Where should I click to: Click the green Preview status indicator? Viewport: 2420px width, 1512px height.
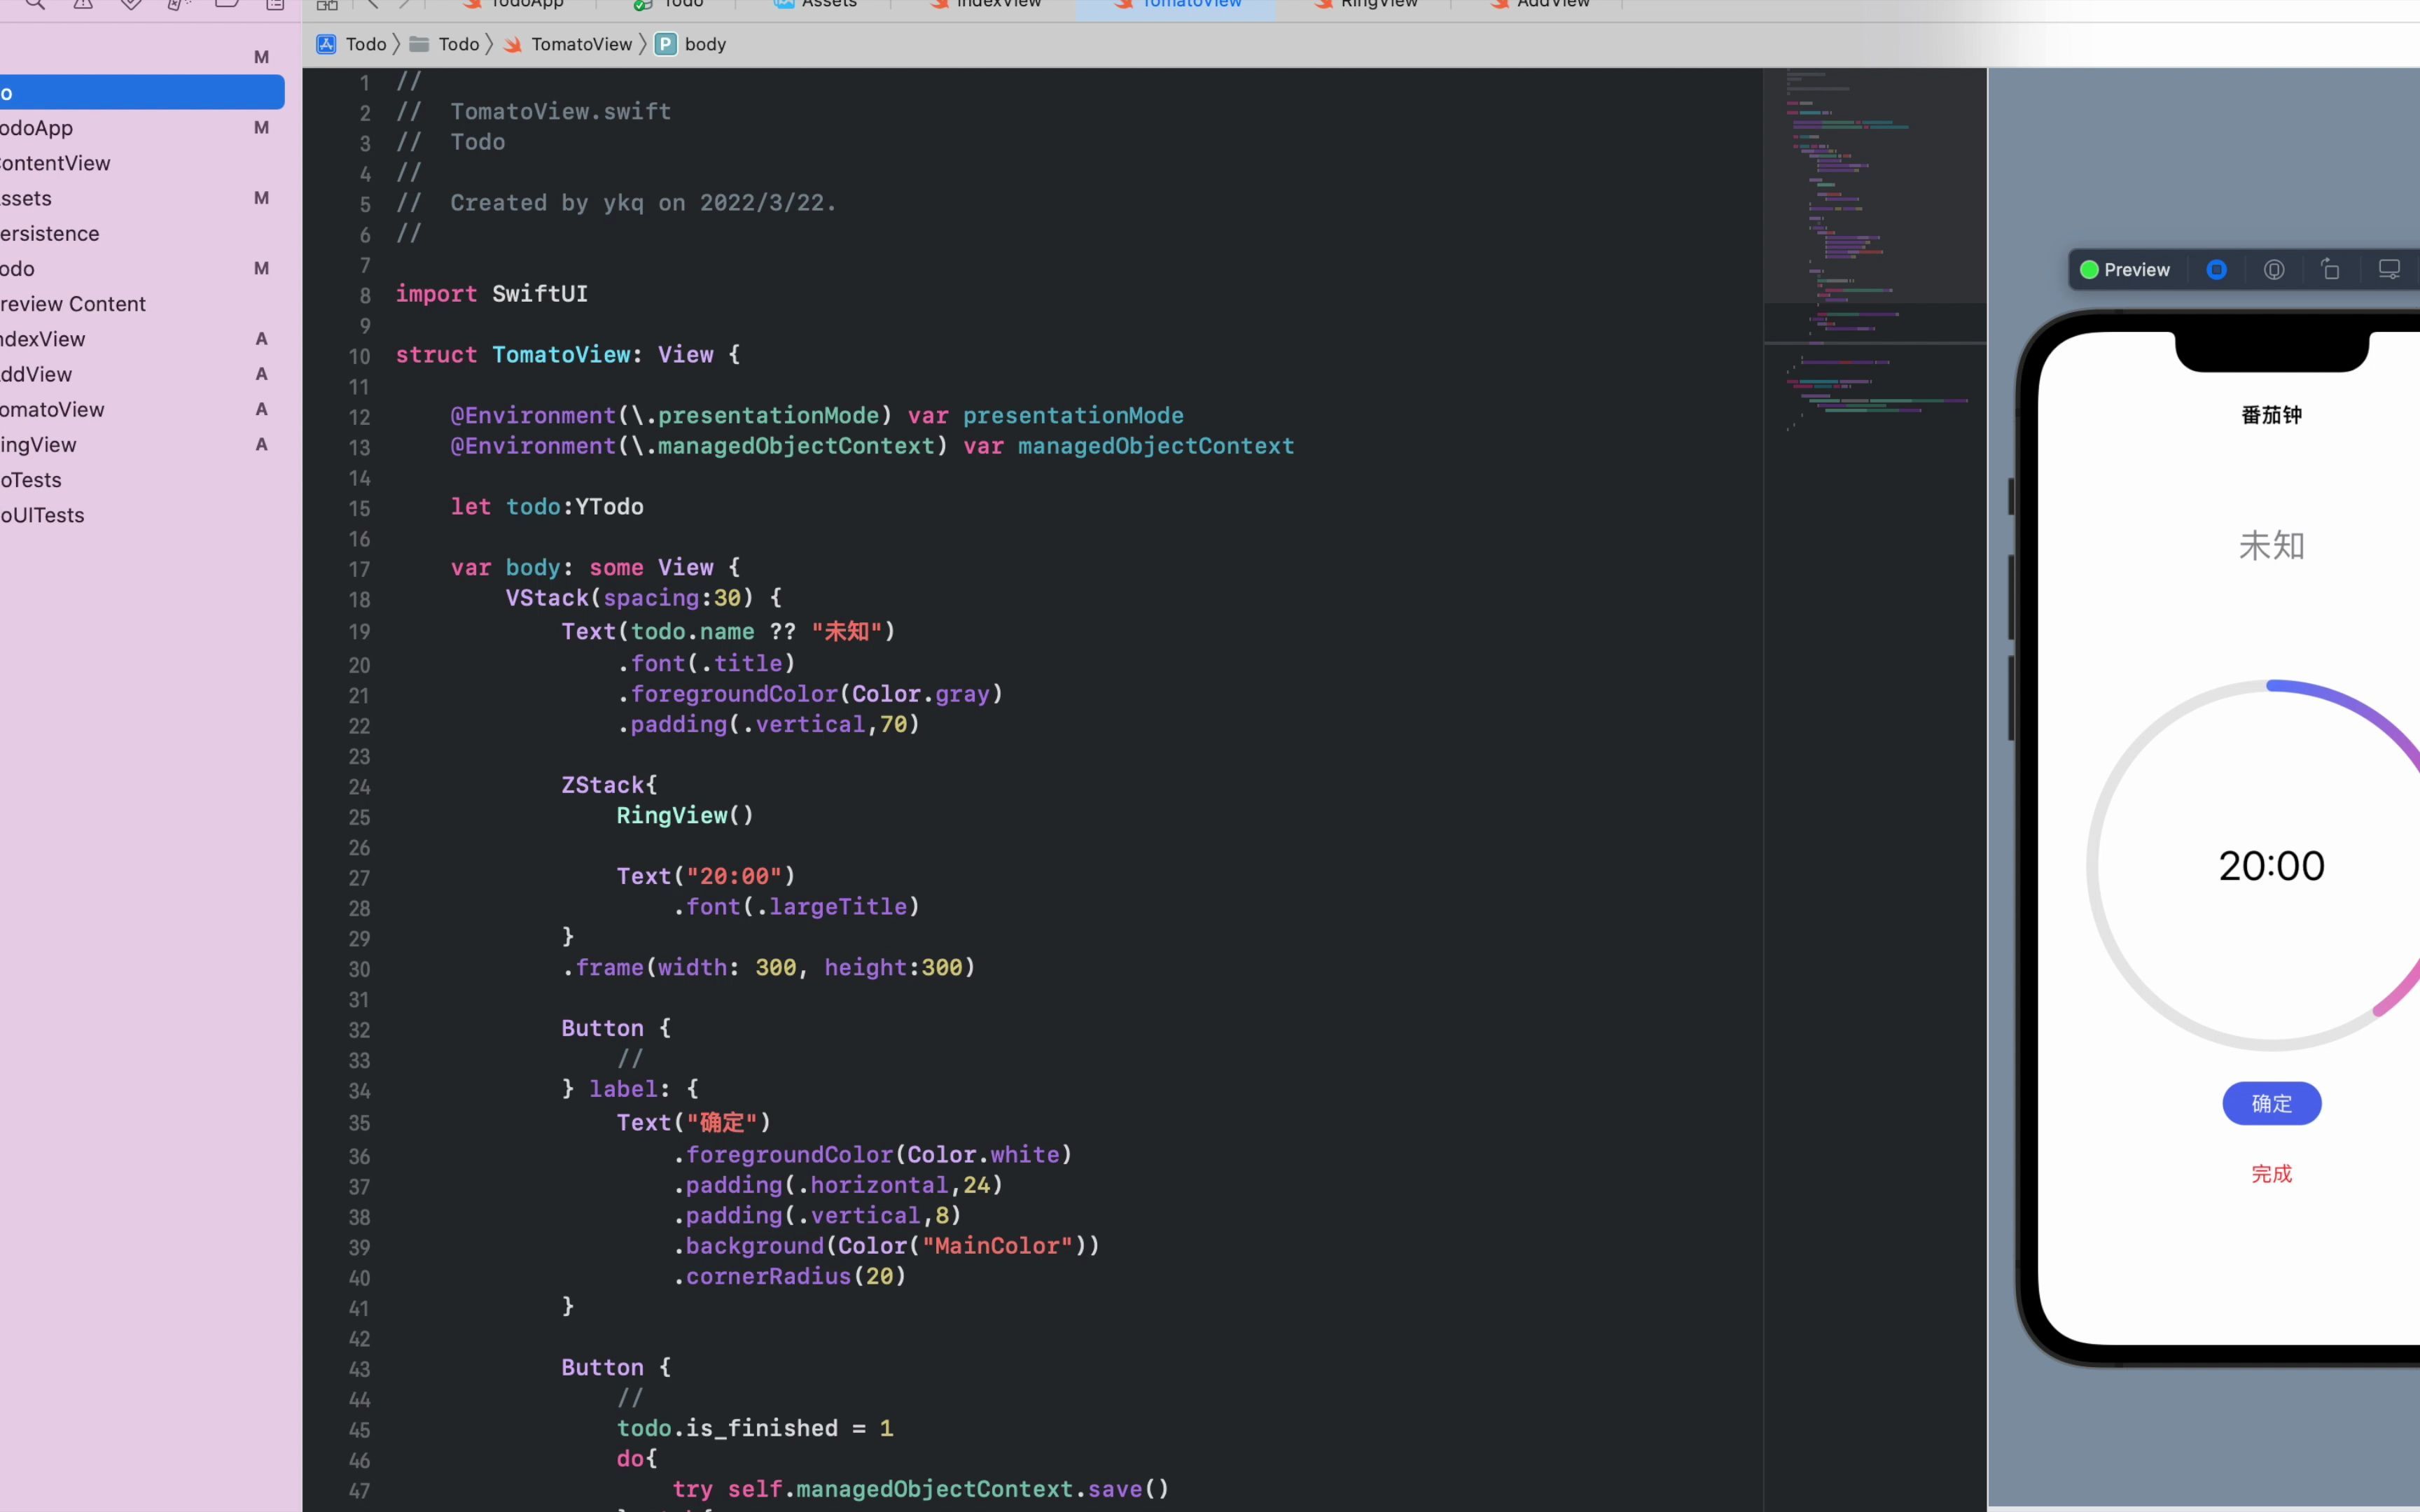2089,270
